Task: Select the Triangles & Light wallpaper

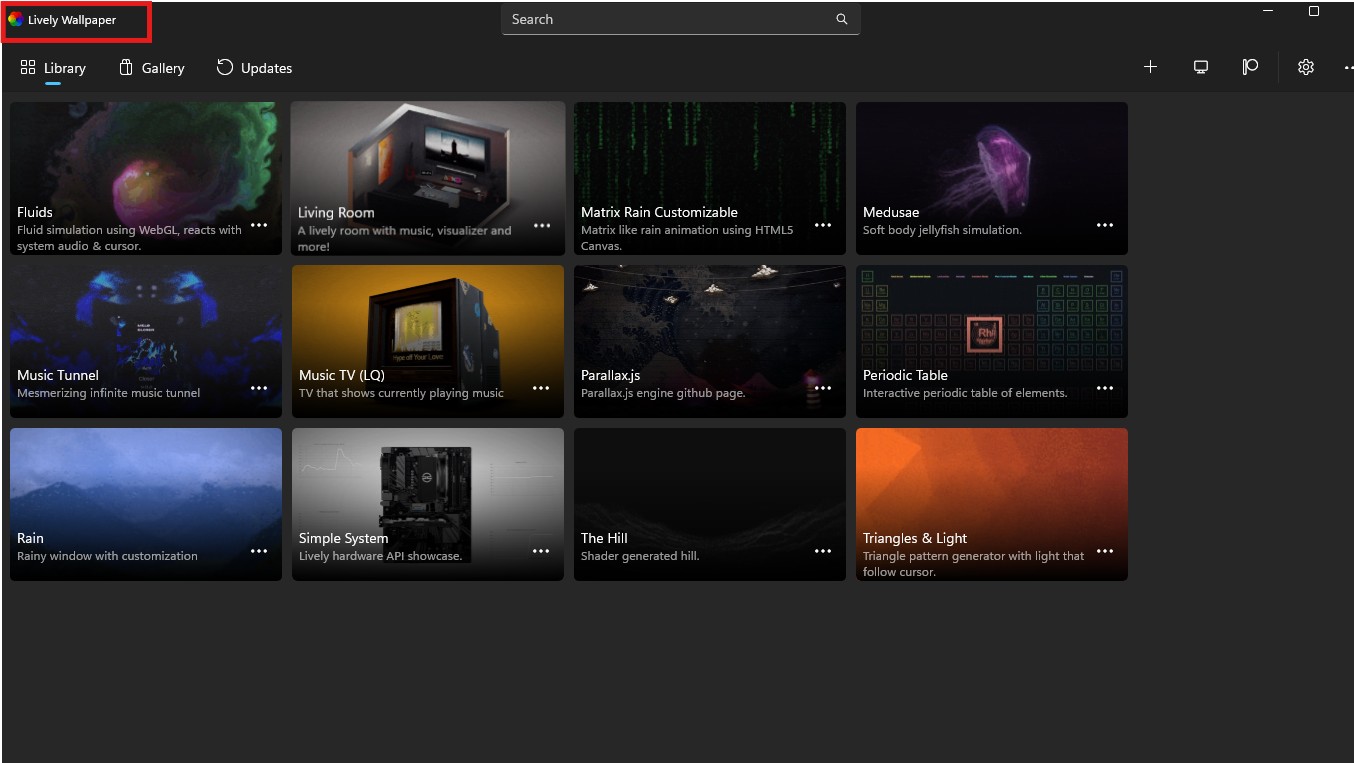Action: click(x=991, y=485)
